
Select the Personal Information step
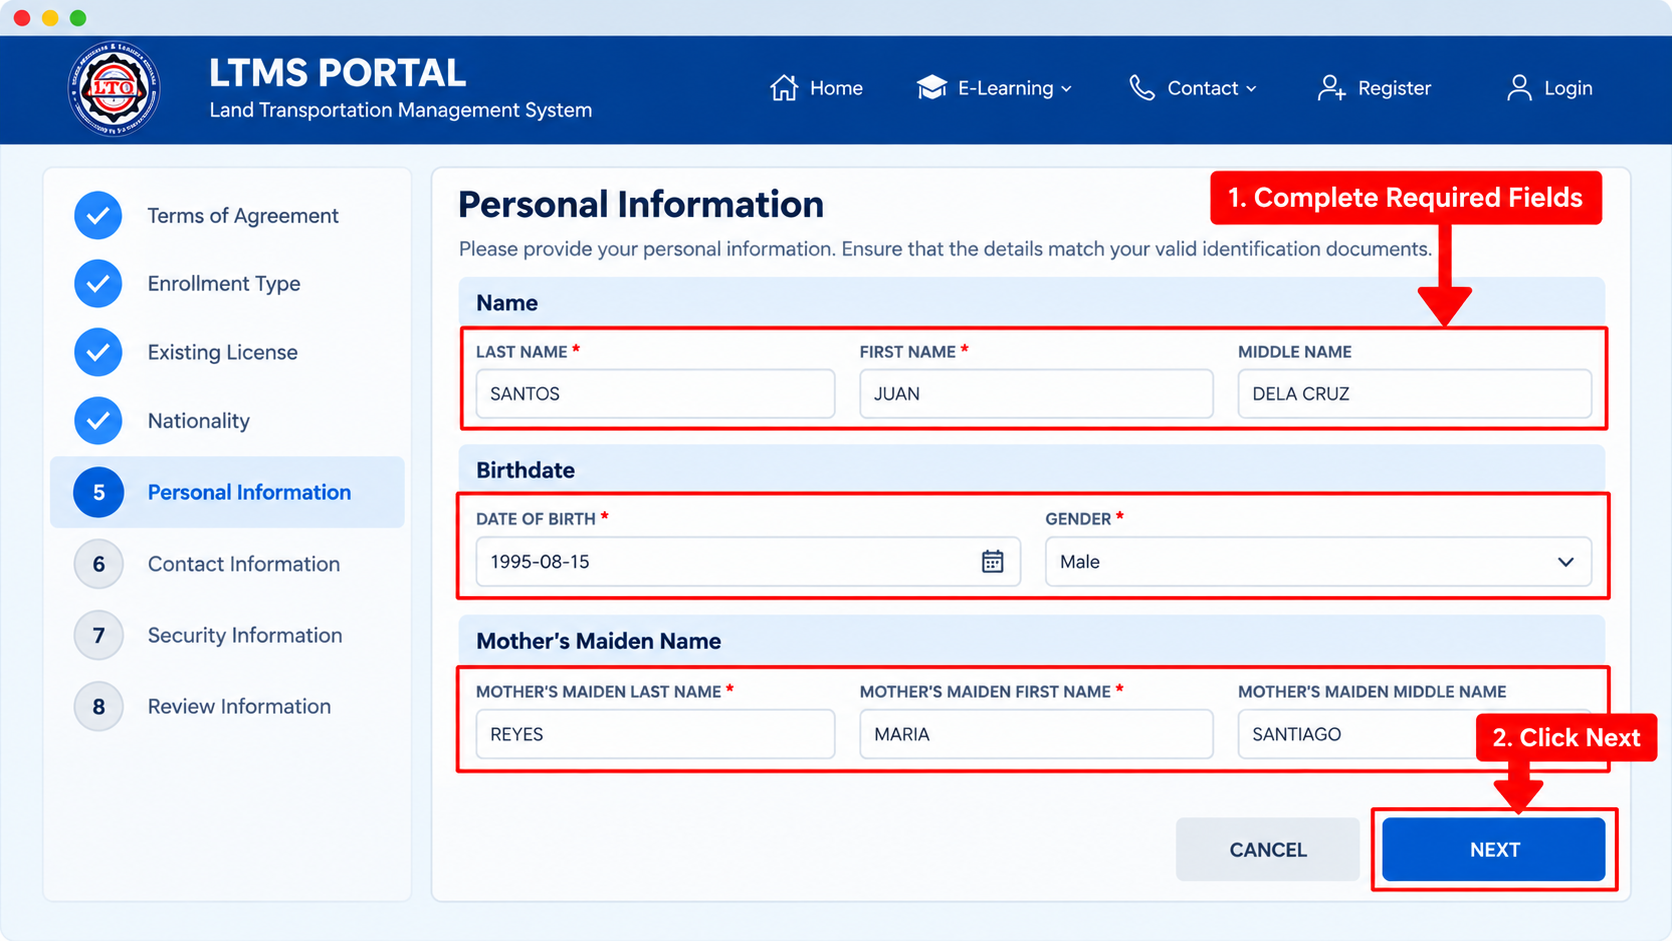(x=227, y=492)
